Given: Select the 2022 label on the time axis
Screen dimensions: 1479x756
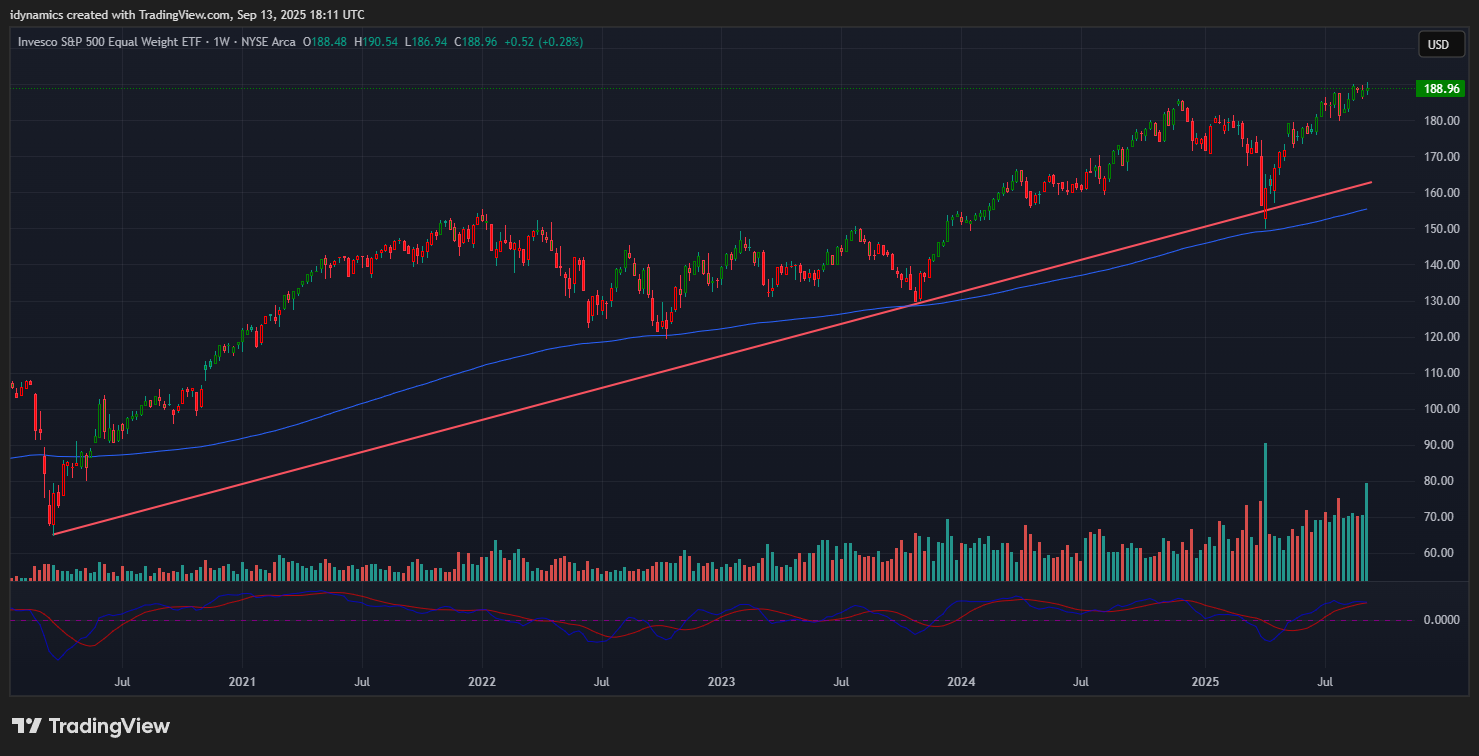Looking at the screenshot, I should coord(482,681).
